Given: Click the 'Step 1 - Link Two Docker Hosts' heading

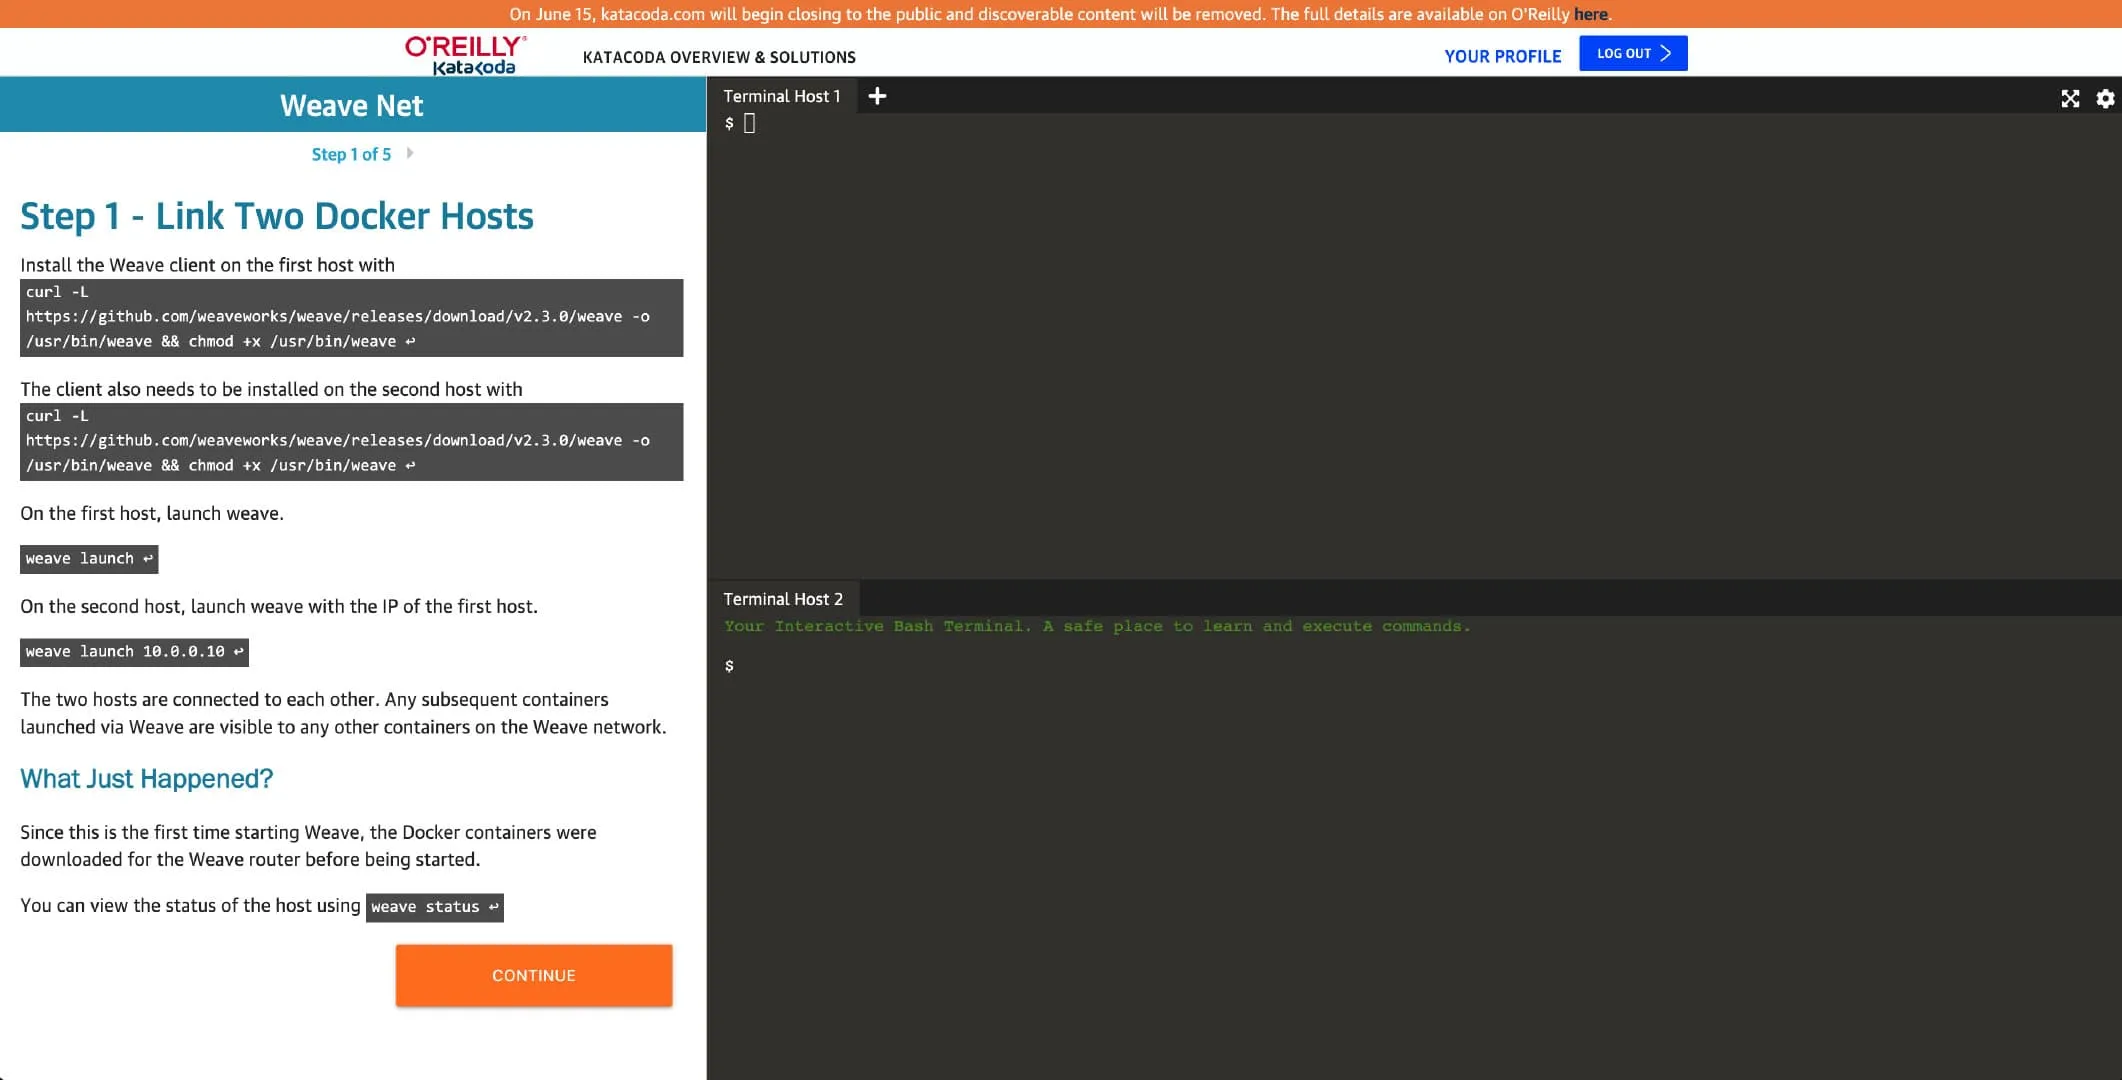Looking at the screenshot, I should [x=277, y=216].
